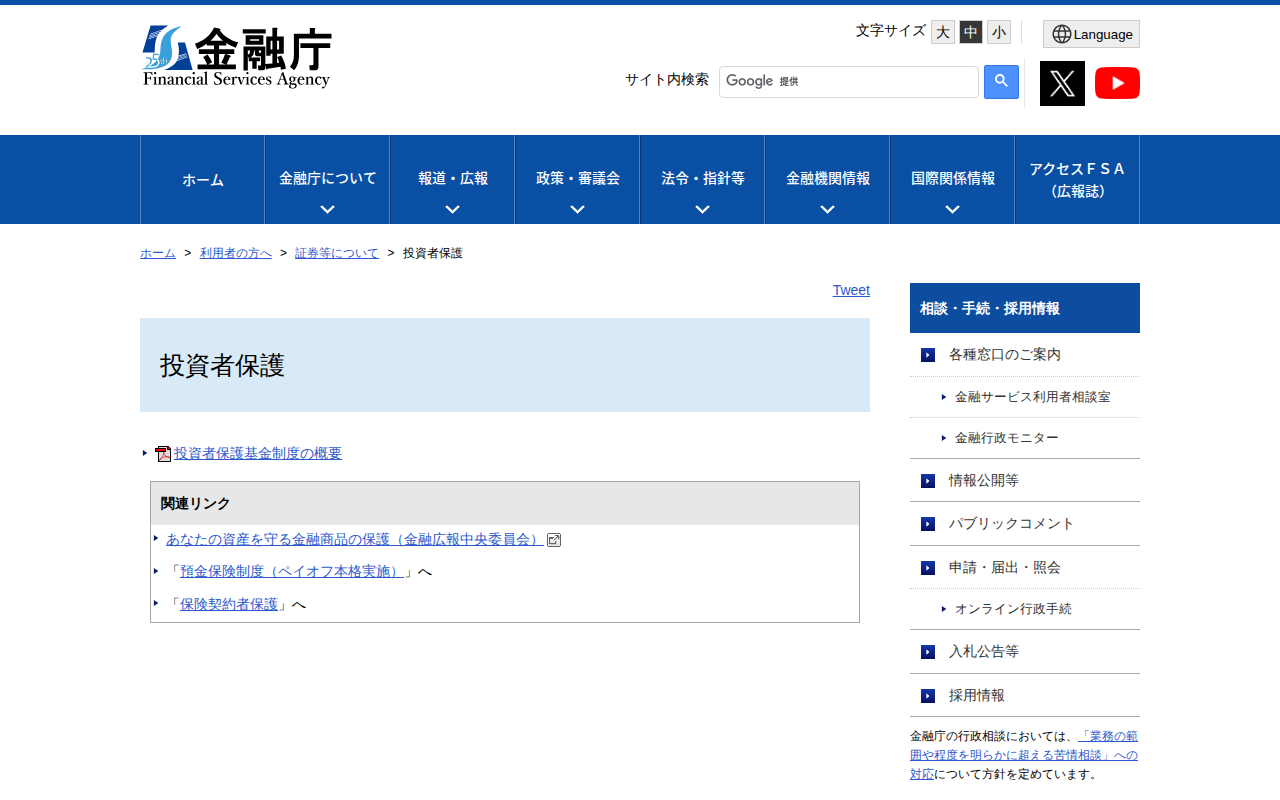
Task: Open 入札公告等 in the sidebar
Action: click(x=984, y=652)
